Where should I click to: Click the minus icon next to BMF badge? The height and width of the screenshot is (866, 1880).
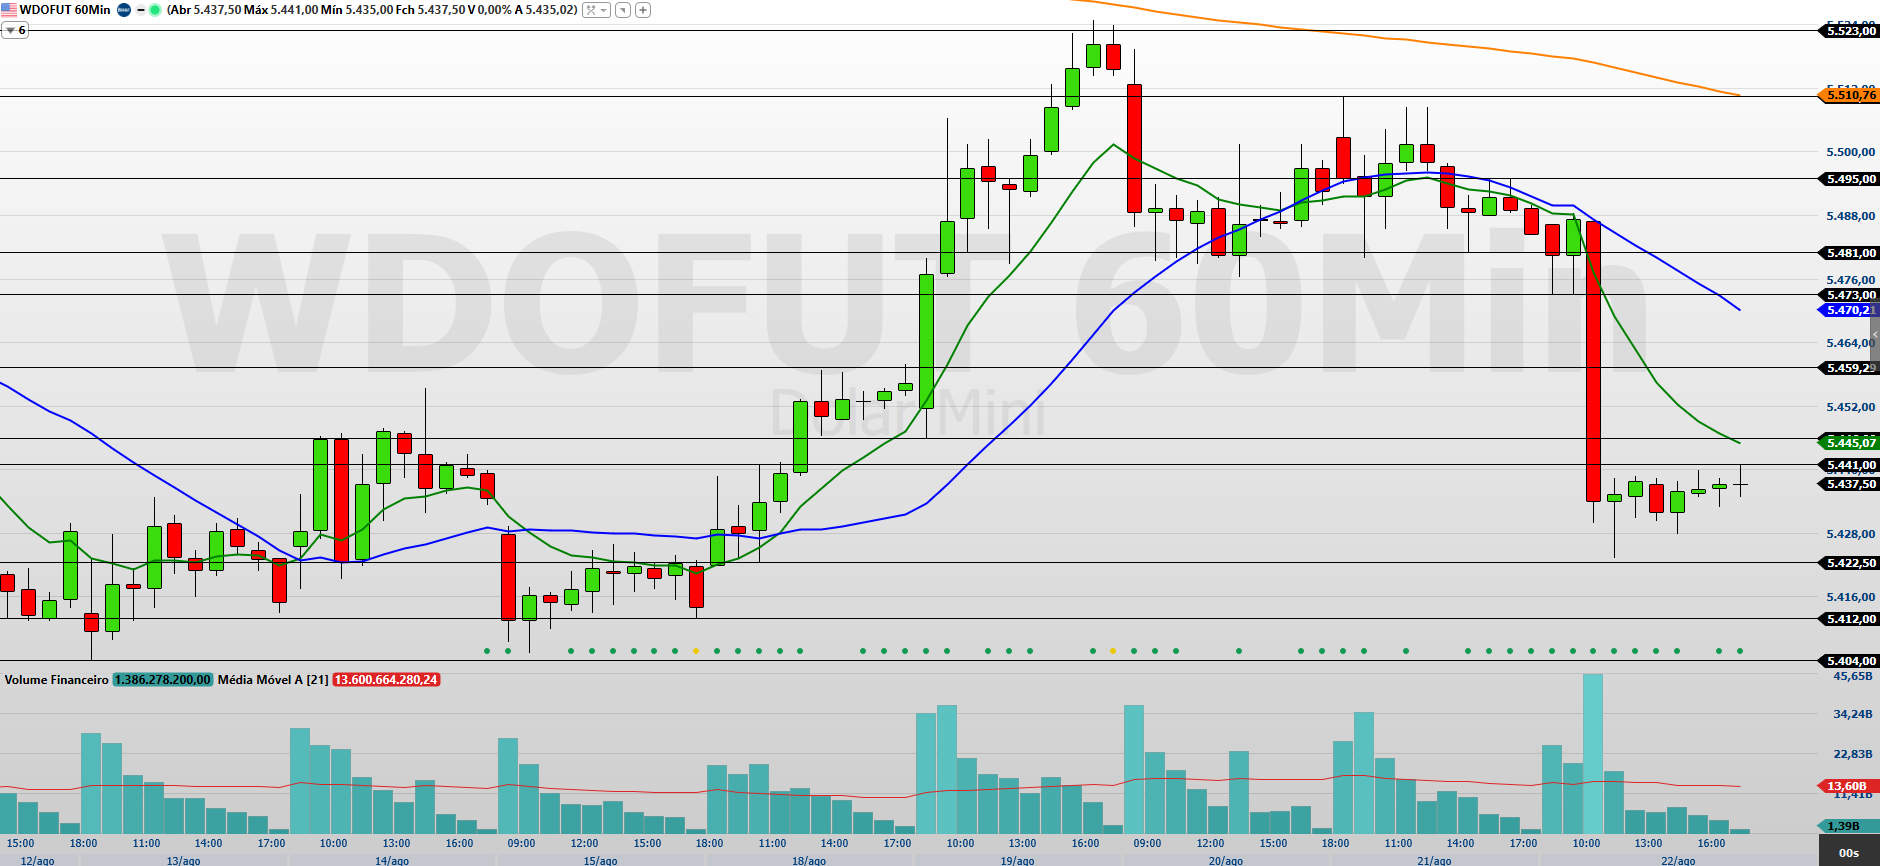[140, 10]
